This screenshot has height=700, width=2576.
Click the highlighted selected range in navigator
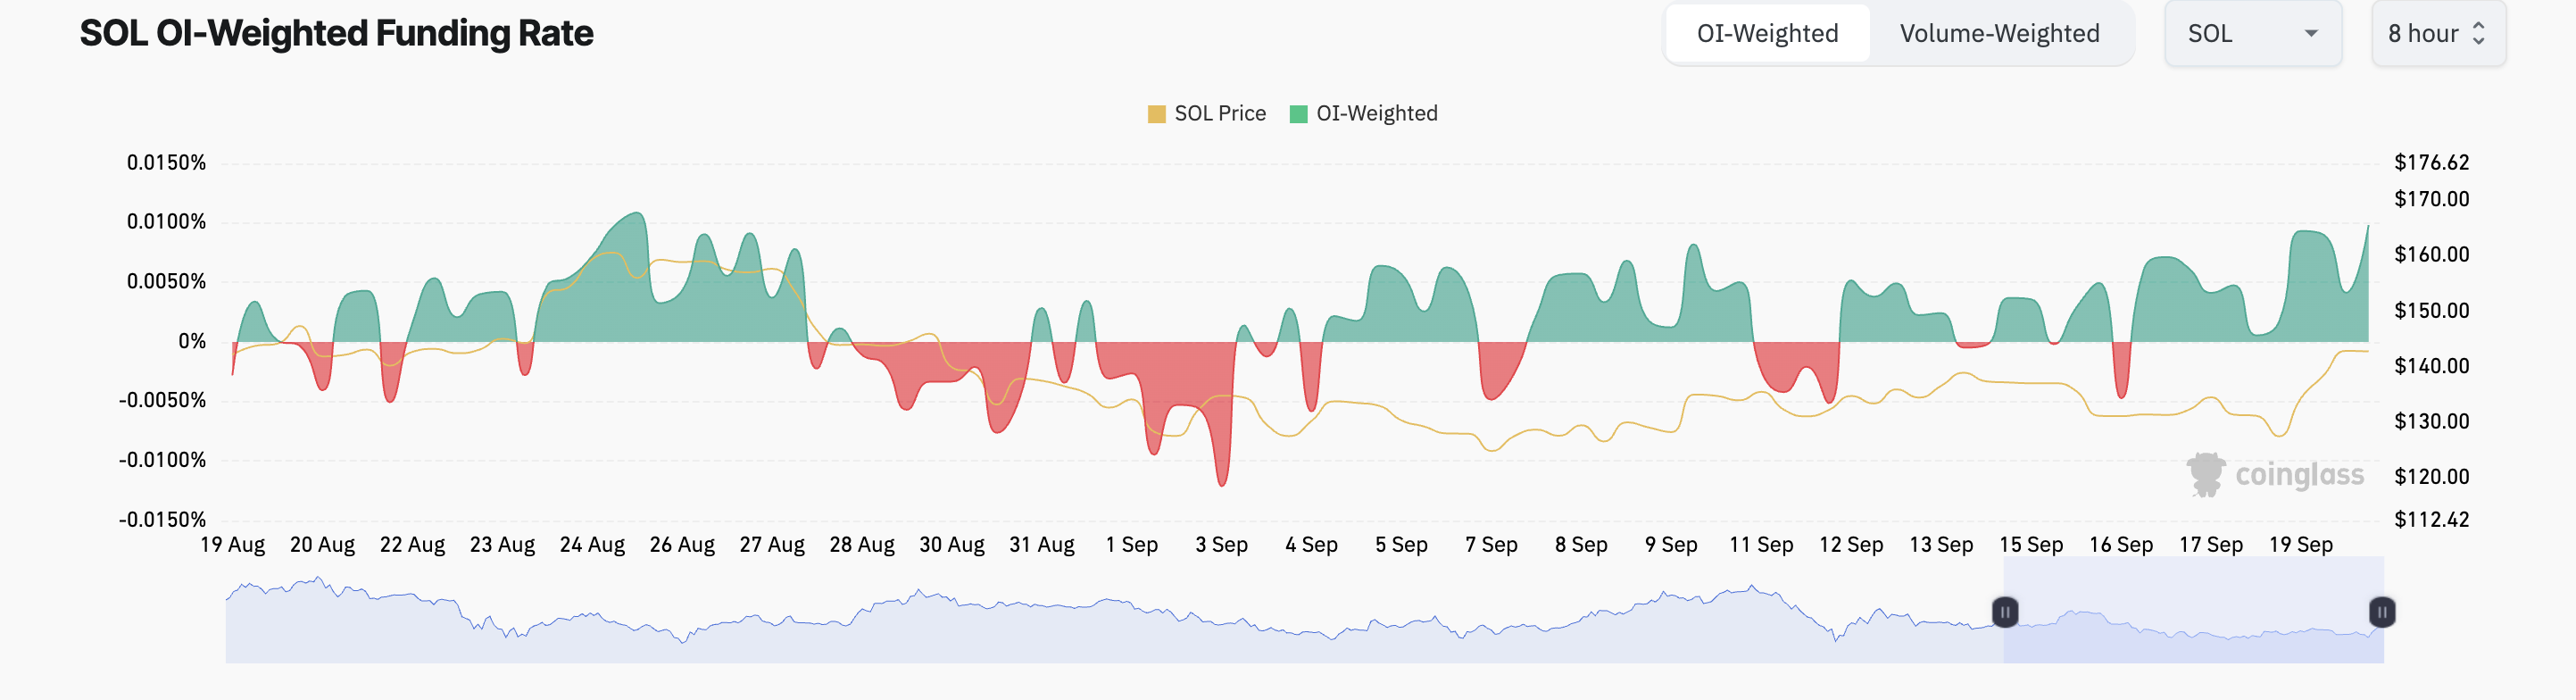[2193, 610]
